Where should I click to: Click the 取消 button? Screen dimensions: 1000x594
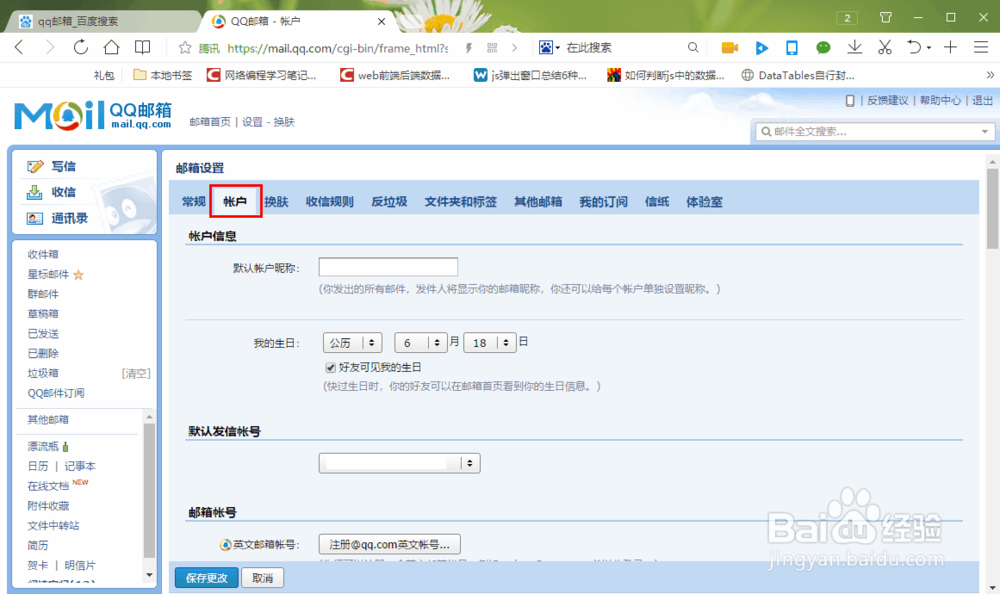point(262,578)
